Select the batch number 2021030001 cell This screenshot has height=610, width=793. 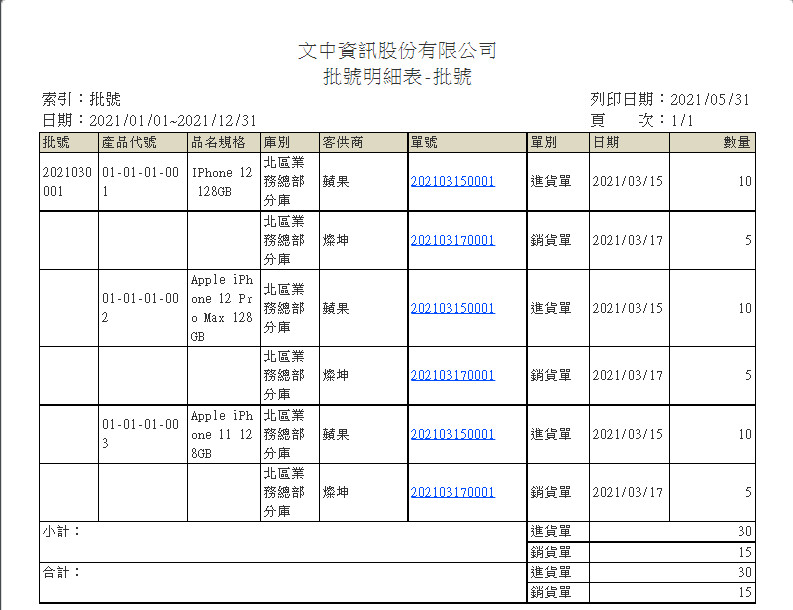[x=68, y=182]
